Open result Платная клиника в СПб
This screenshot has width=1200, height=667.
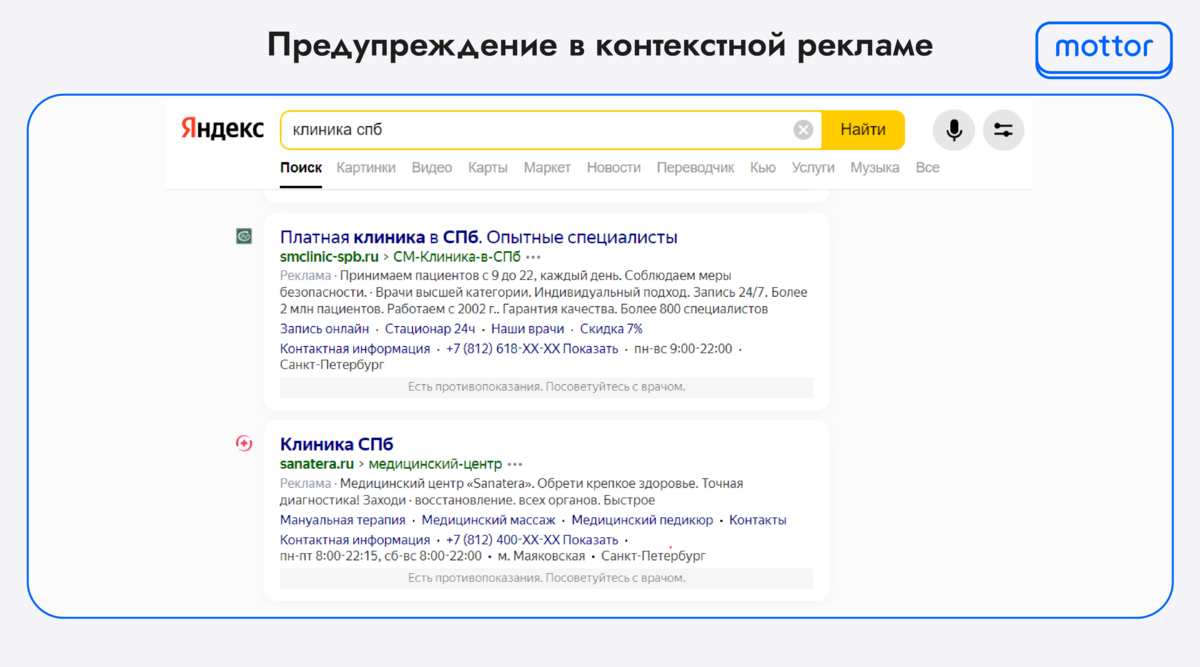[479, 237]
